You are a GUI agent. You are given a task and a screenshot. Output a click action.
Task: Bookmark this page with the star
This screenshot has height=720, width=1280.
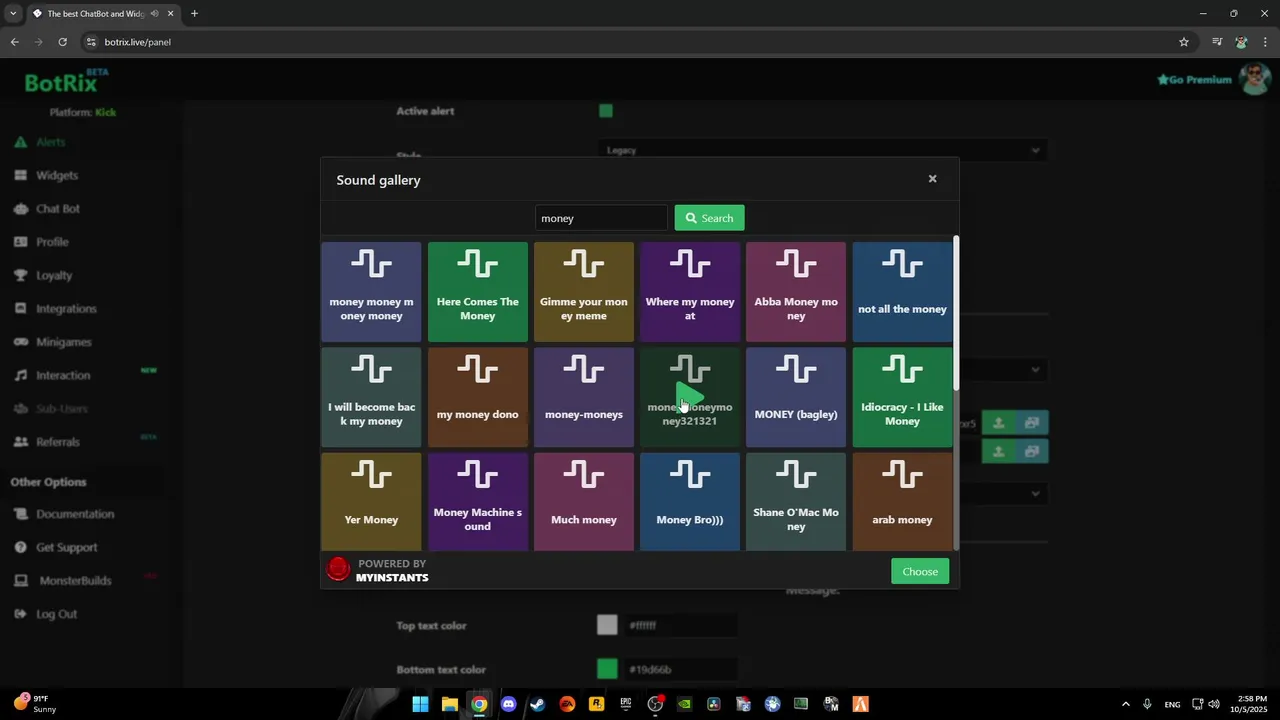(1184, 42)
